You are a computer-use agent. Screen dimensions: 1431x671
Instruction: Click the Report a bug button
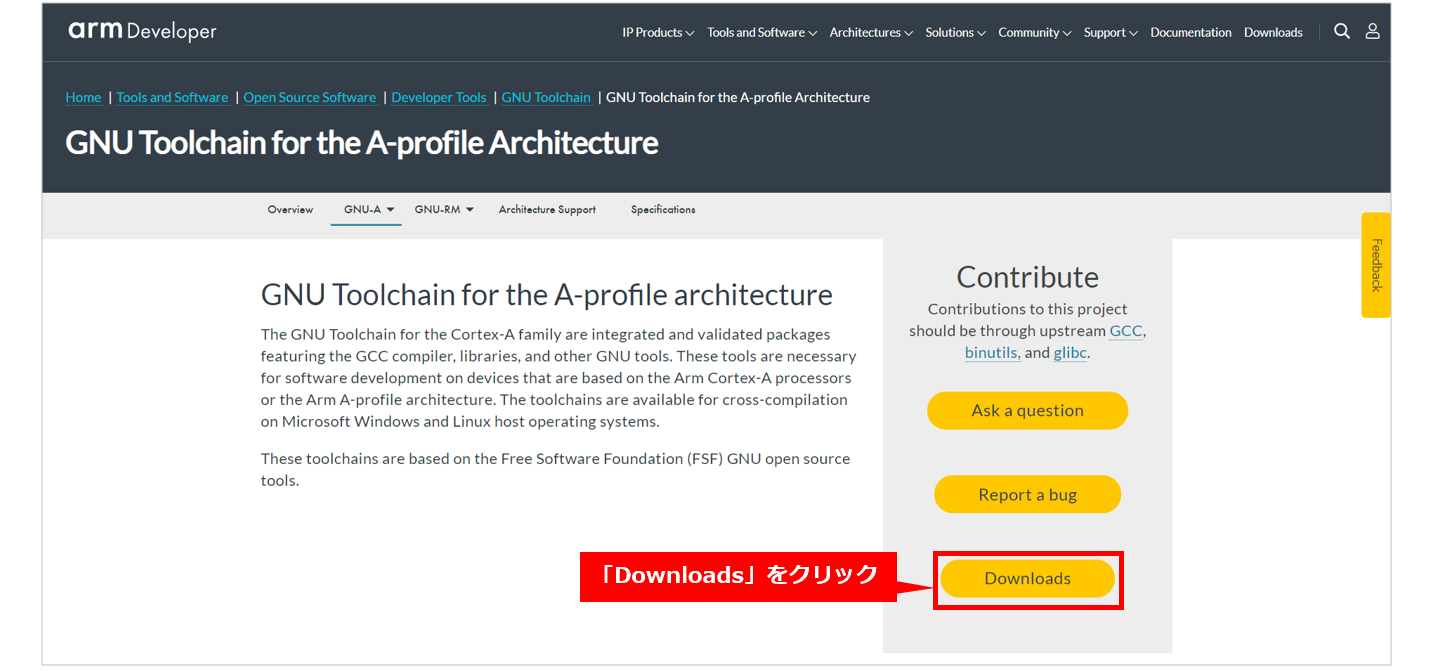pyautogui.click(x=1027, y=495)
